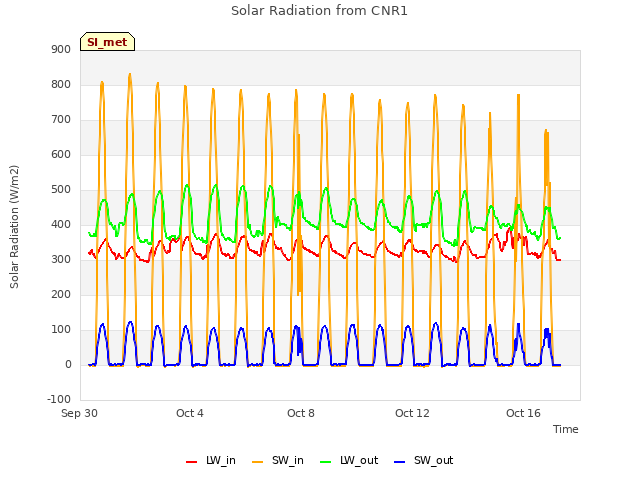Click the 900 y-axis tick label
Screen dimensions: 640x480
[x=61, y=50]
